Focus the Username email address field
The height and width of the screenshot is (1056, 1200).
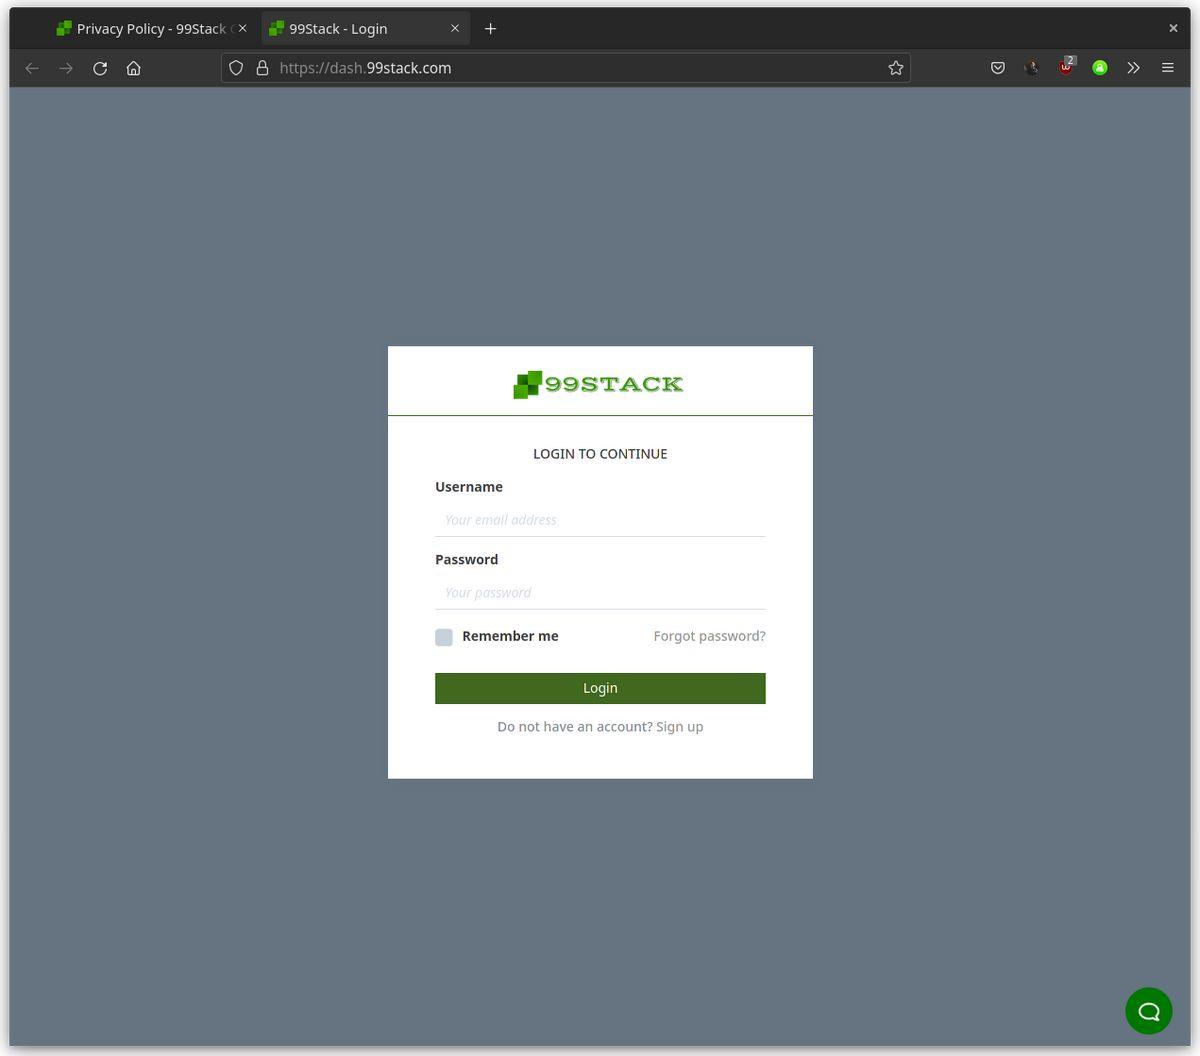(600, 520)
